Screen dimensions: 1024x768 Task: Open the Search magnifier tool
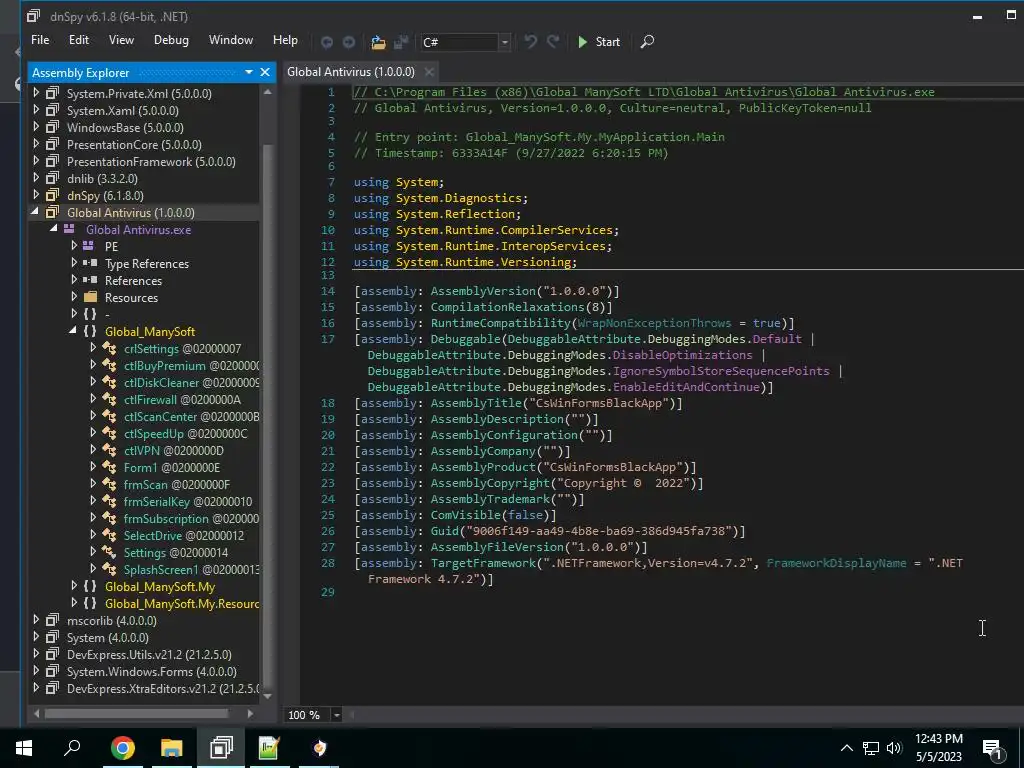(647, 42)
